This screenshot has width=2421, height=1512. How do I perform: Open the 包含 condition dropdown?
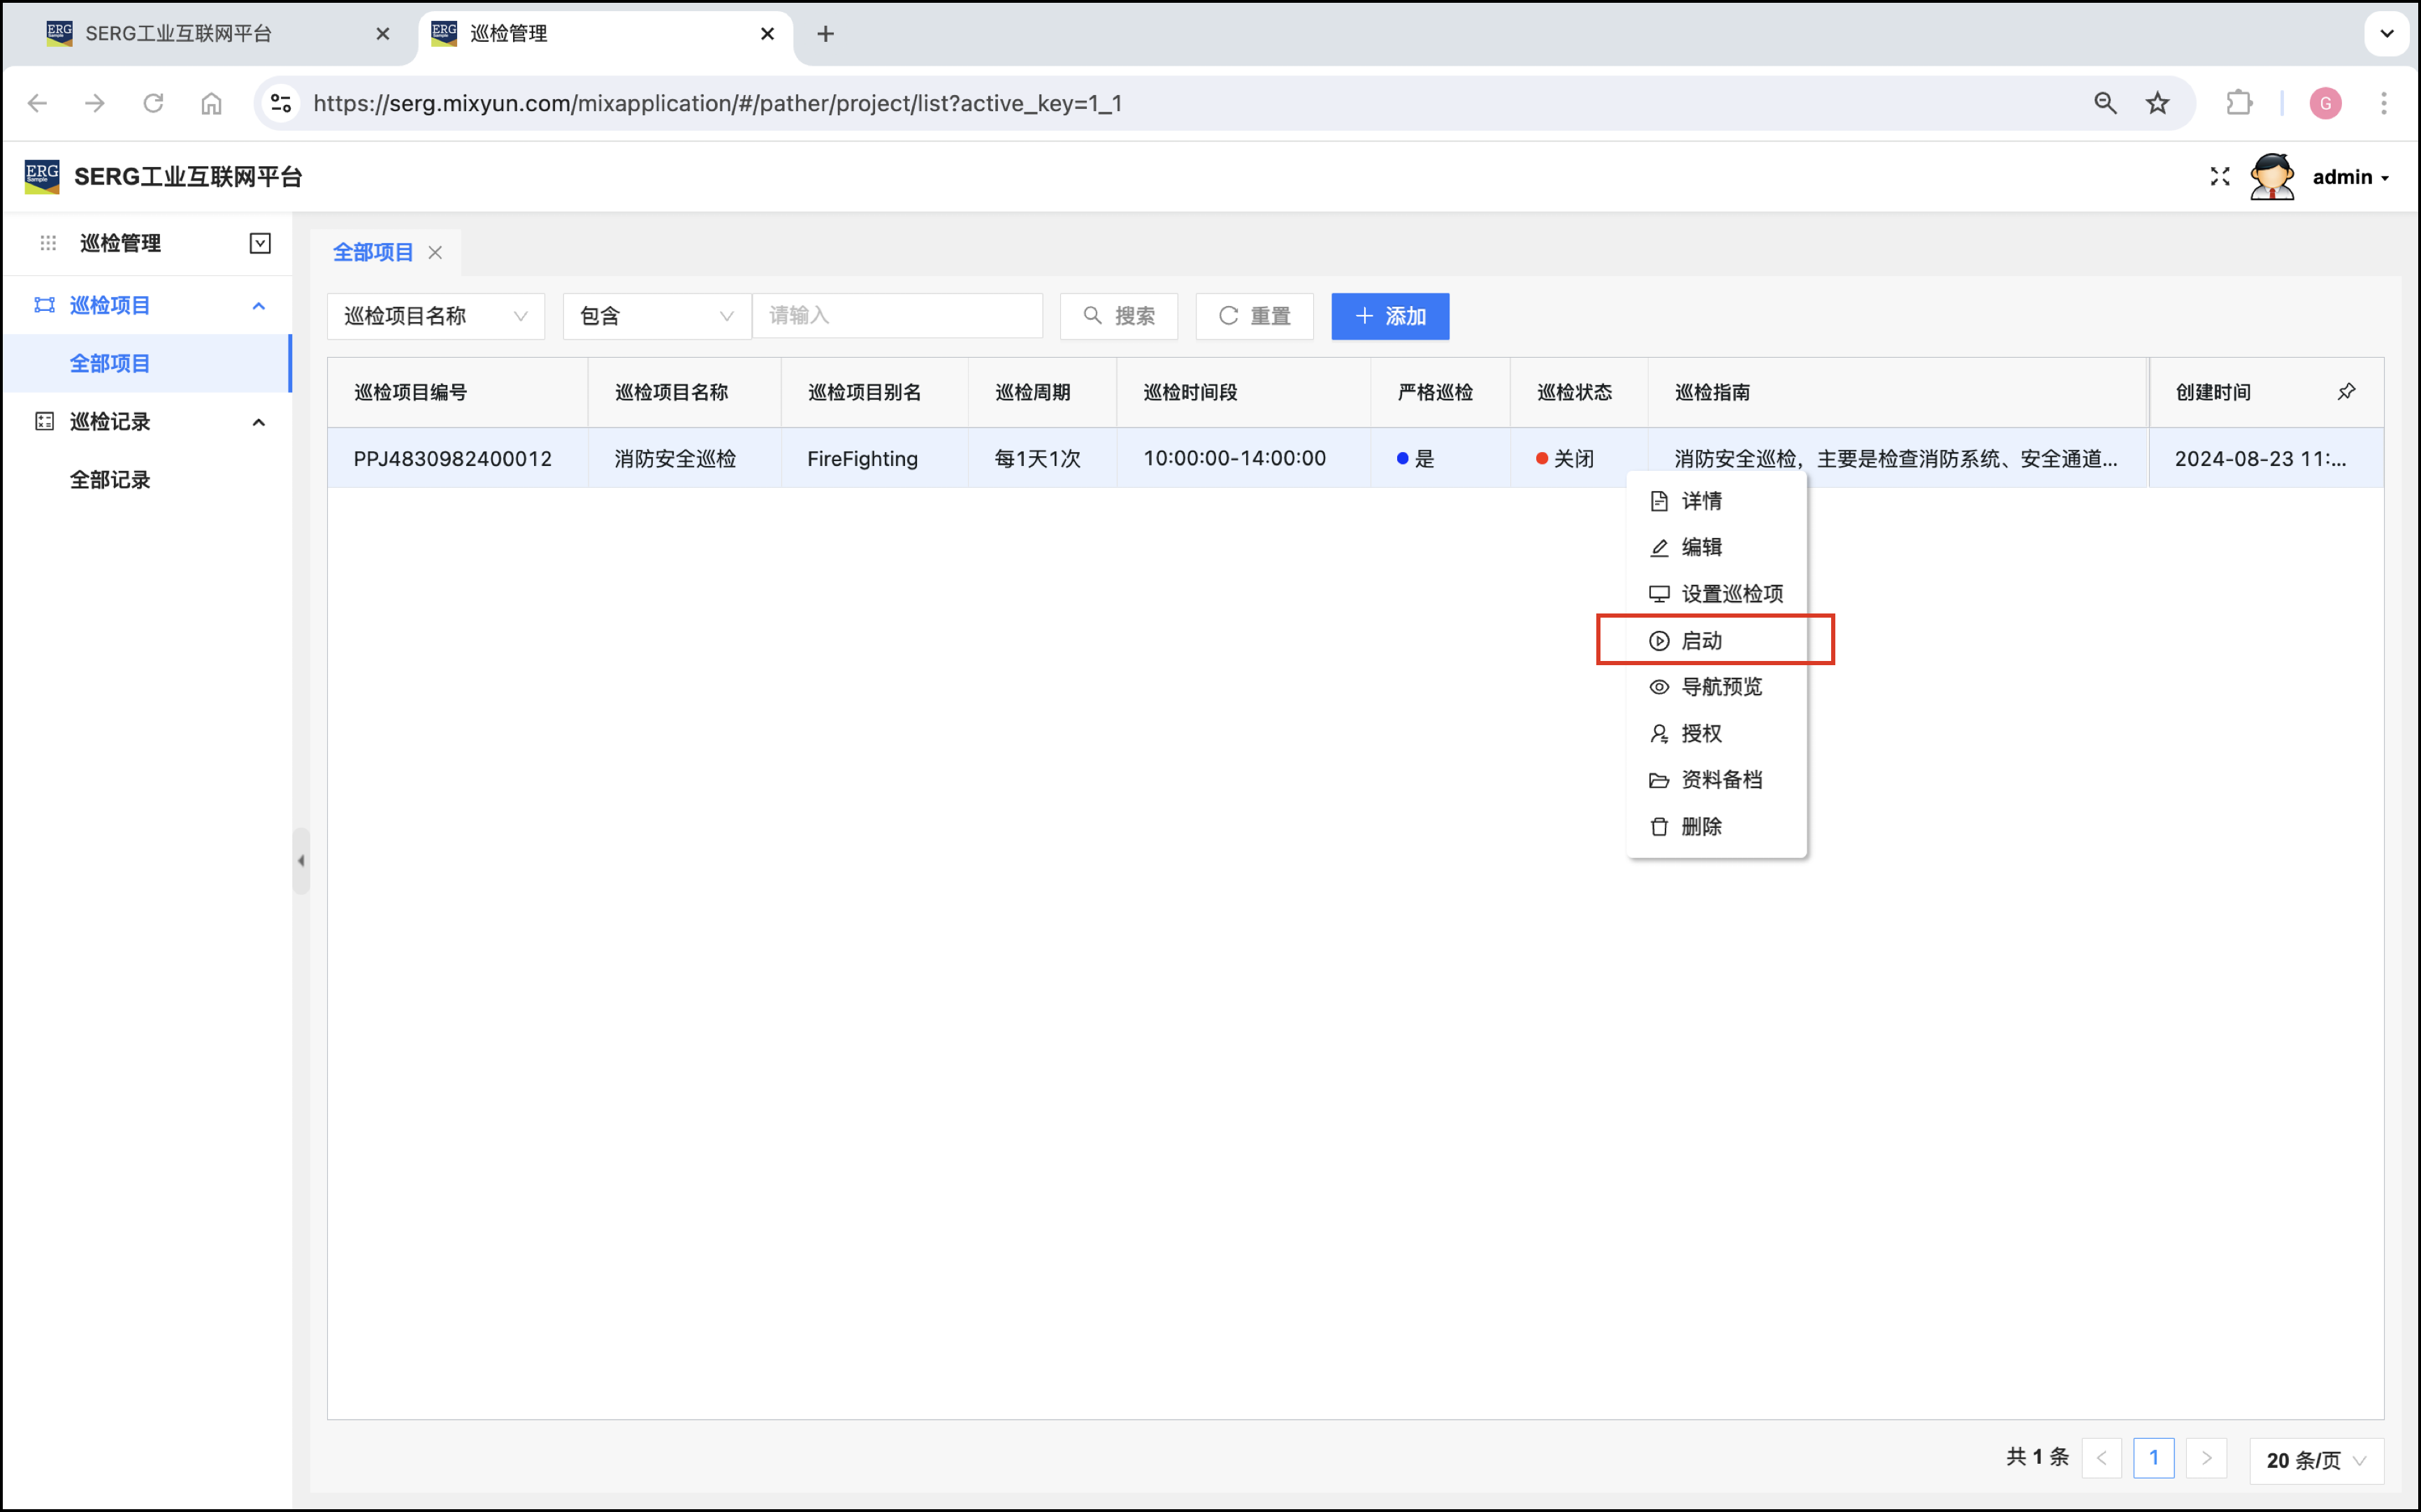656,316
